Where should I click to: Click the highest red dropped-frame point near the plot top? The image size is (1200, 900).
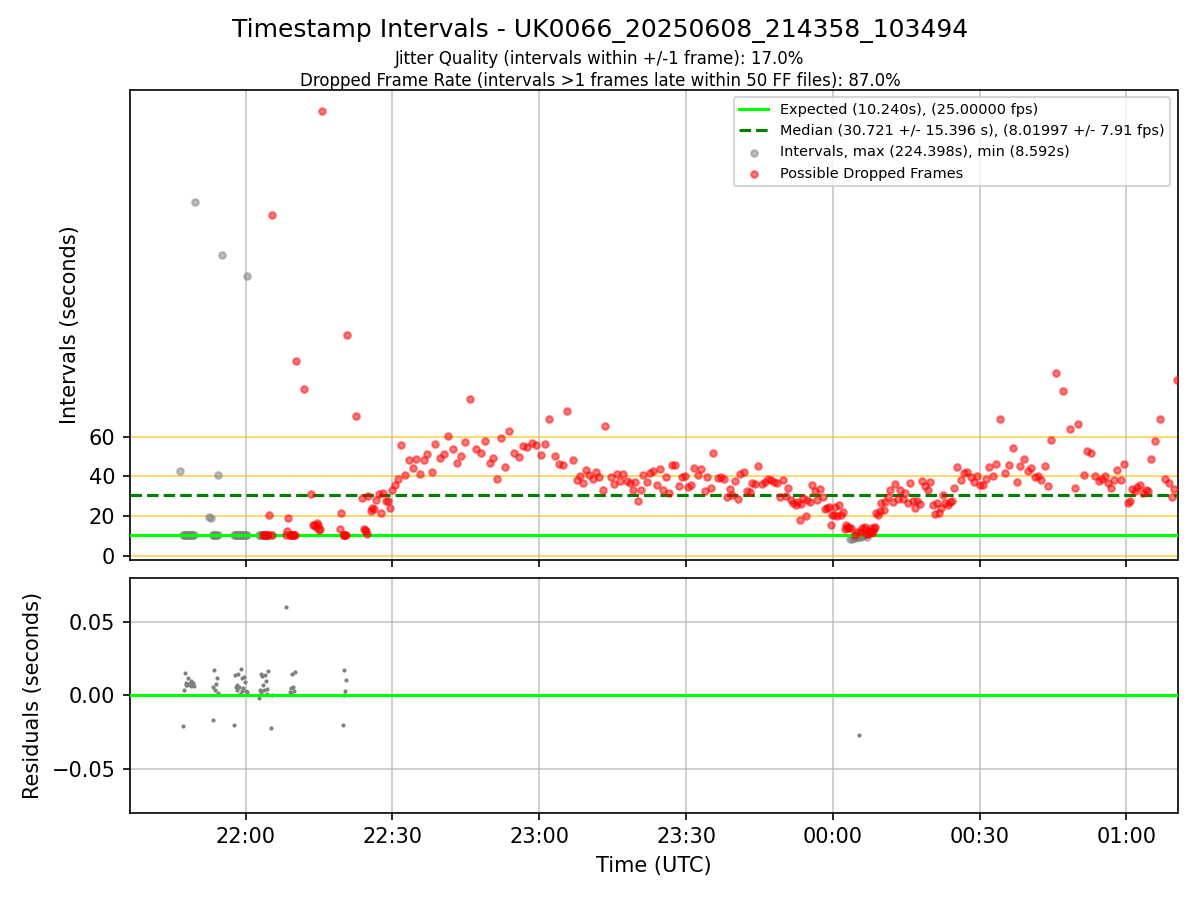tap(322, 111)
